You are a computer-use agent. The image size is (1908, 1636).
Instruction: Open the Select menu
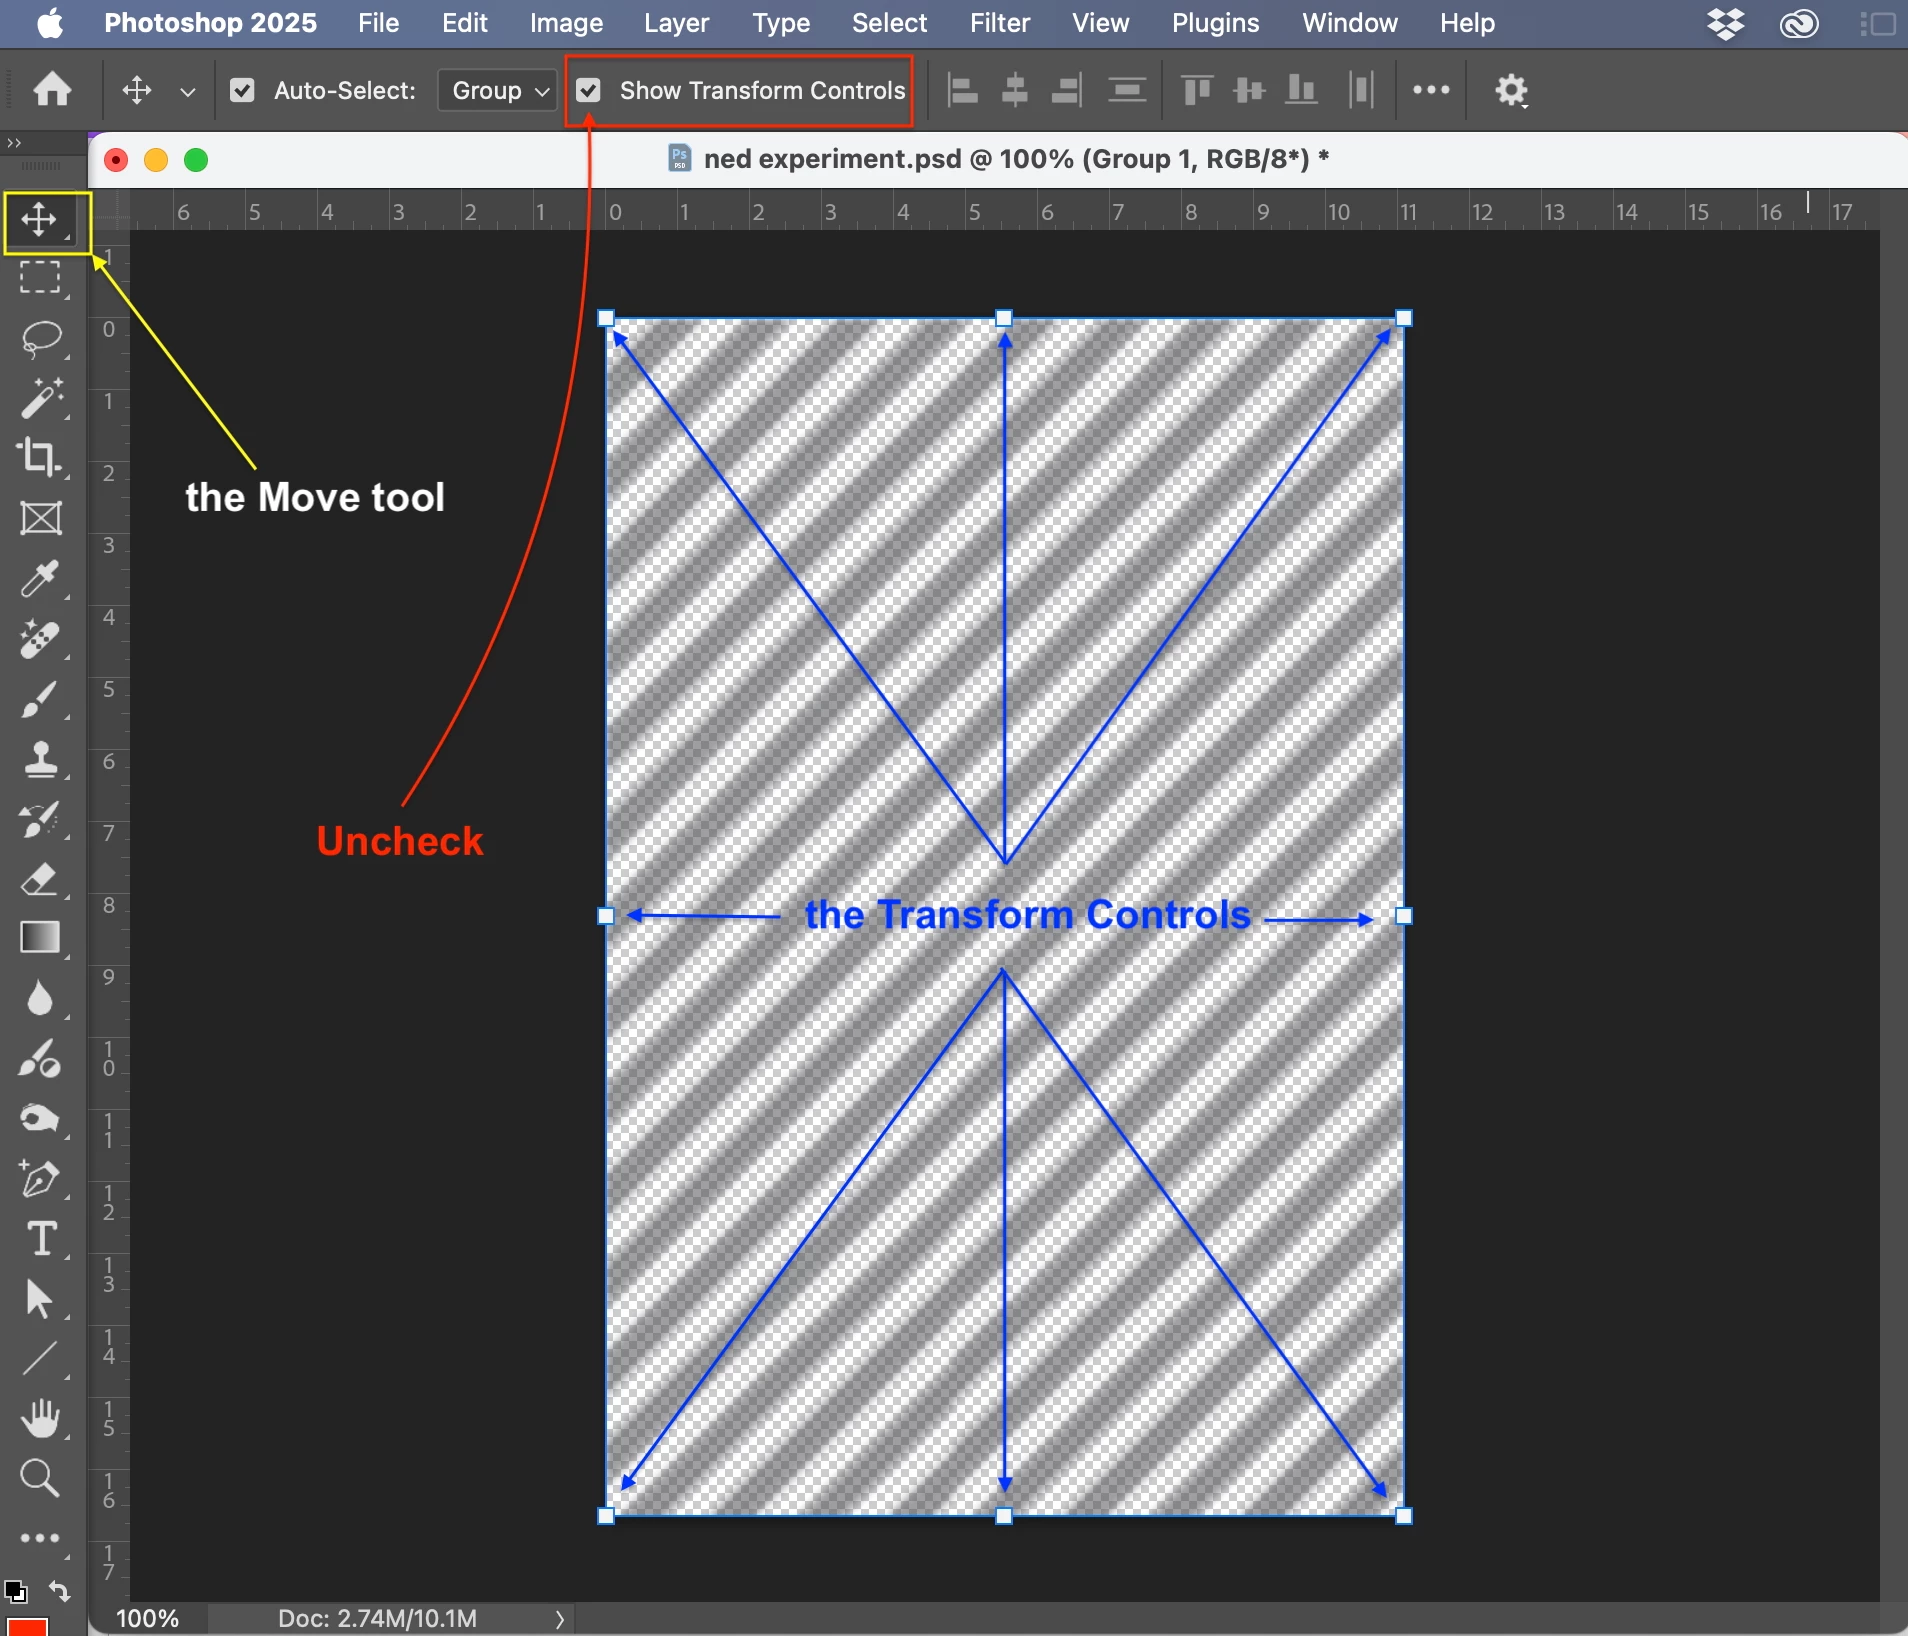[890, 23]
